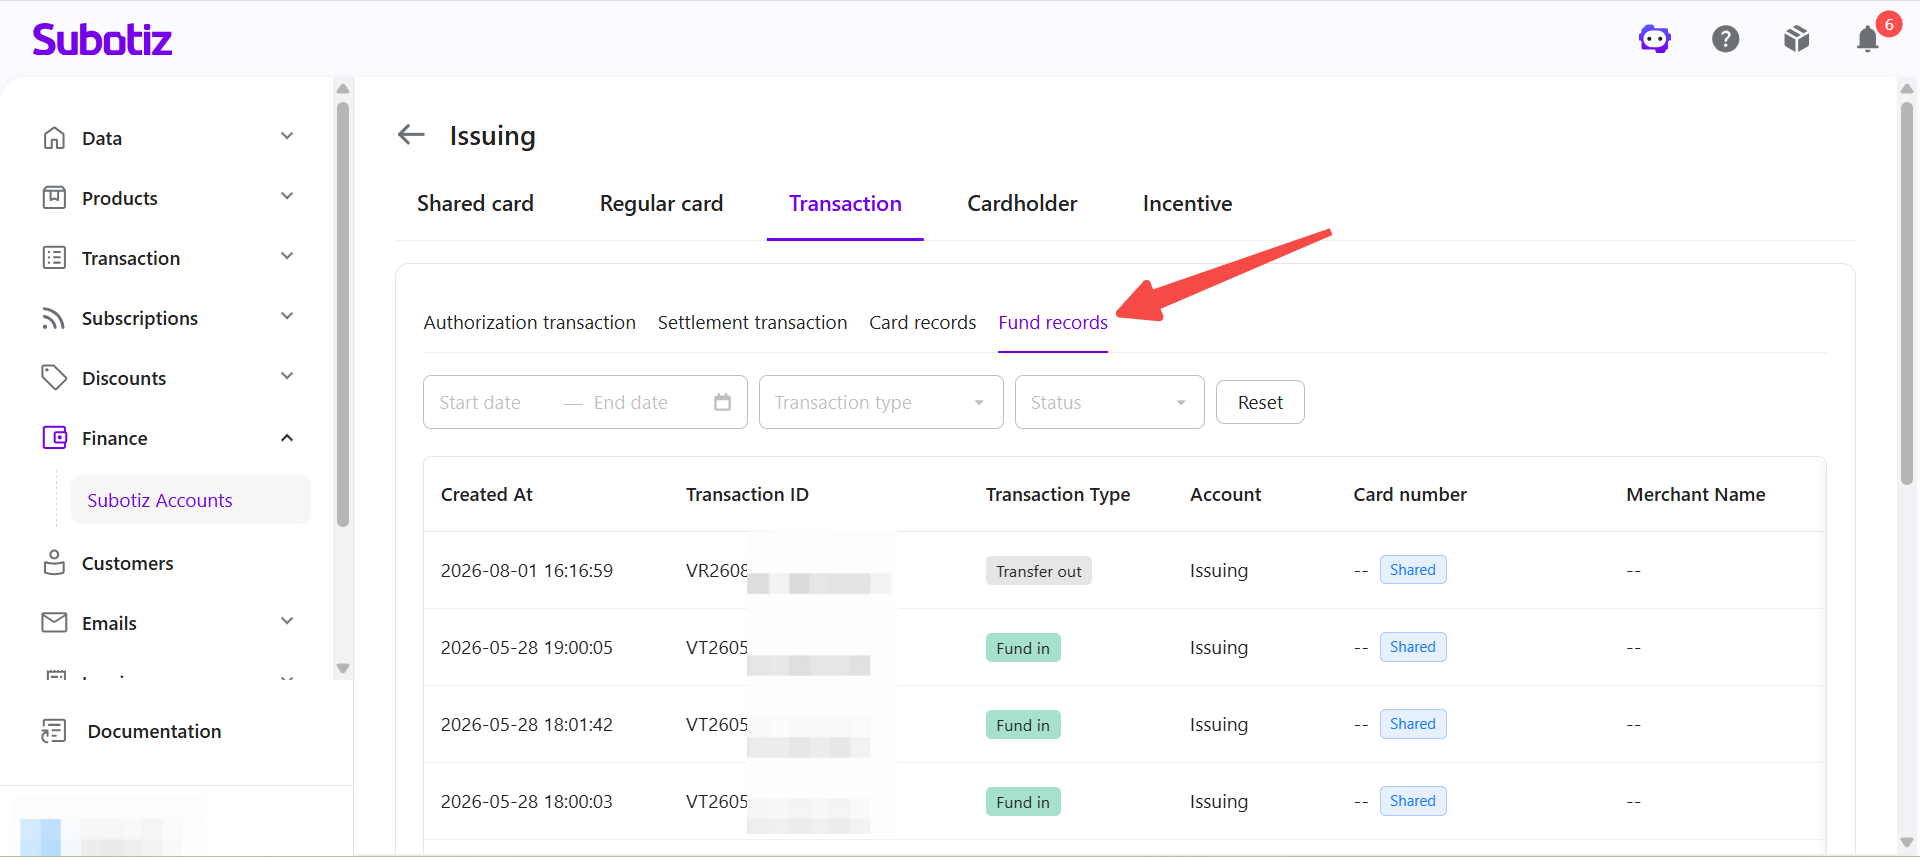This screenshot has height=857, width=1920.
Task: Open the chatbot assistant icon
Action: (1655, 39)
